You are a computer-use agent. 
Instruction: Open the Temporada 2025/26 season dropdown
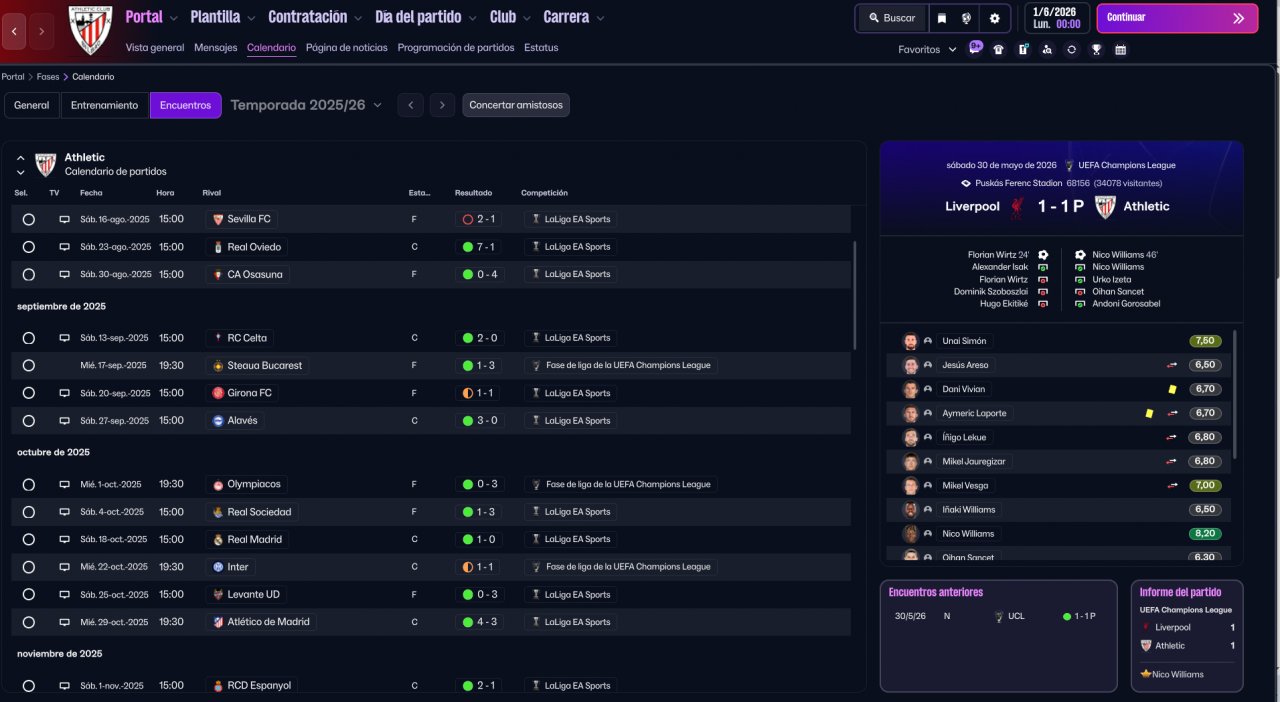click(x=306, y=105)
